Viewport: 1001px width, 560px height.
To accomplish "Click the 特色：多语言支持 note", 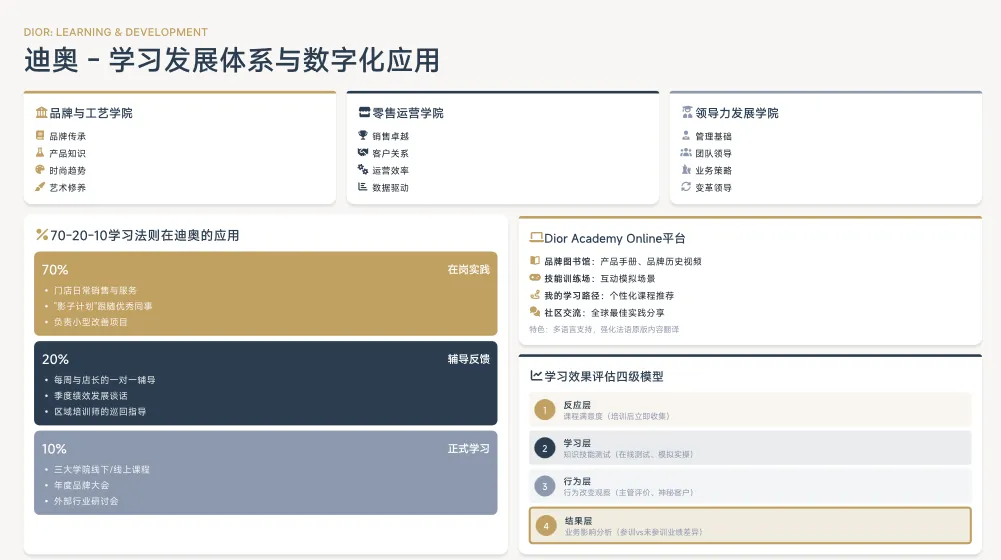I will pyautogui.click(x=604, y=329).
